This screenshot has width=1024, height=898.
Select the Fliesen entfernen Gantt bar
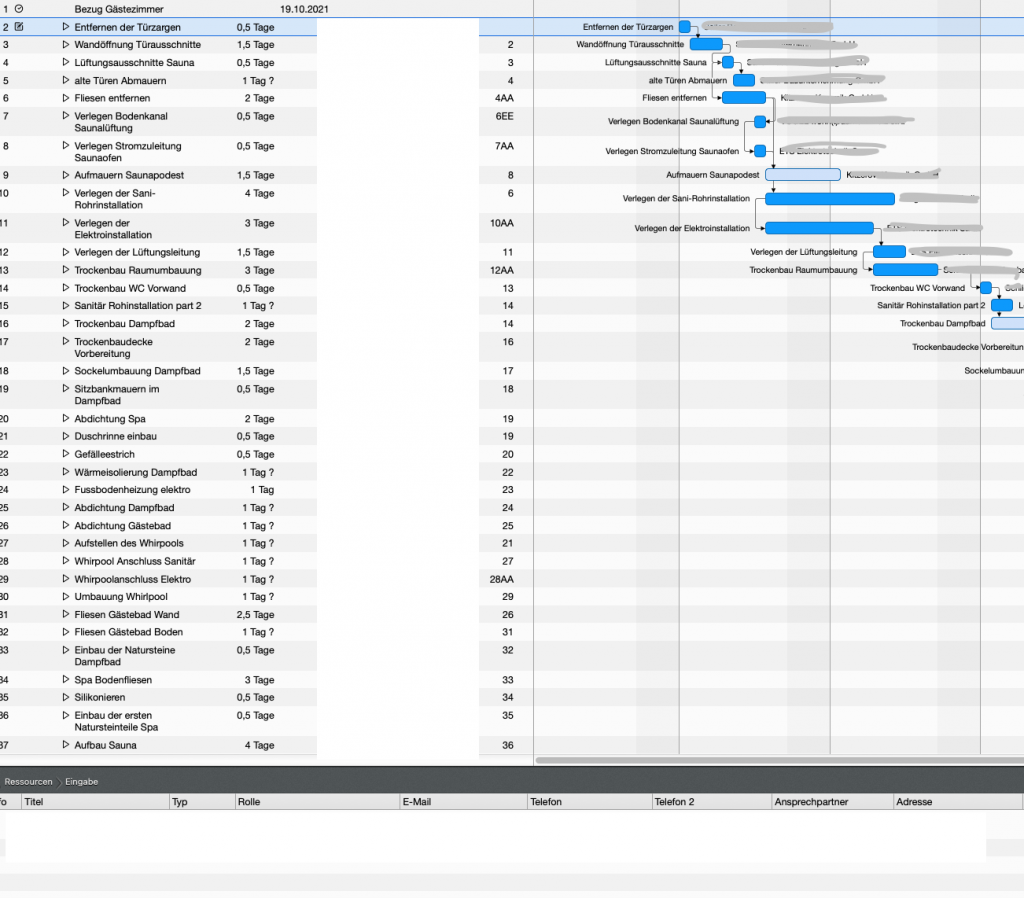click(x=744, y=98)
